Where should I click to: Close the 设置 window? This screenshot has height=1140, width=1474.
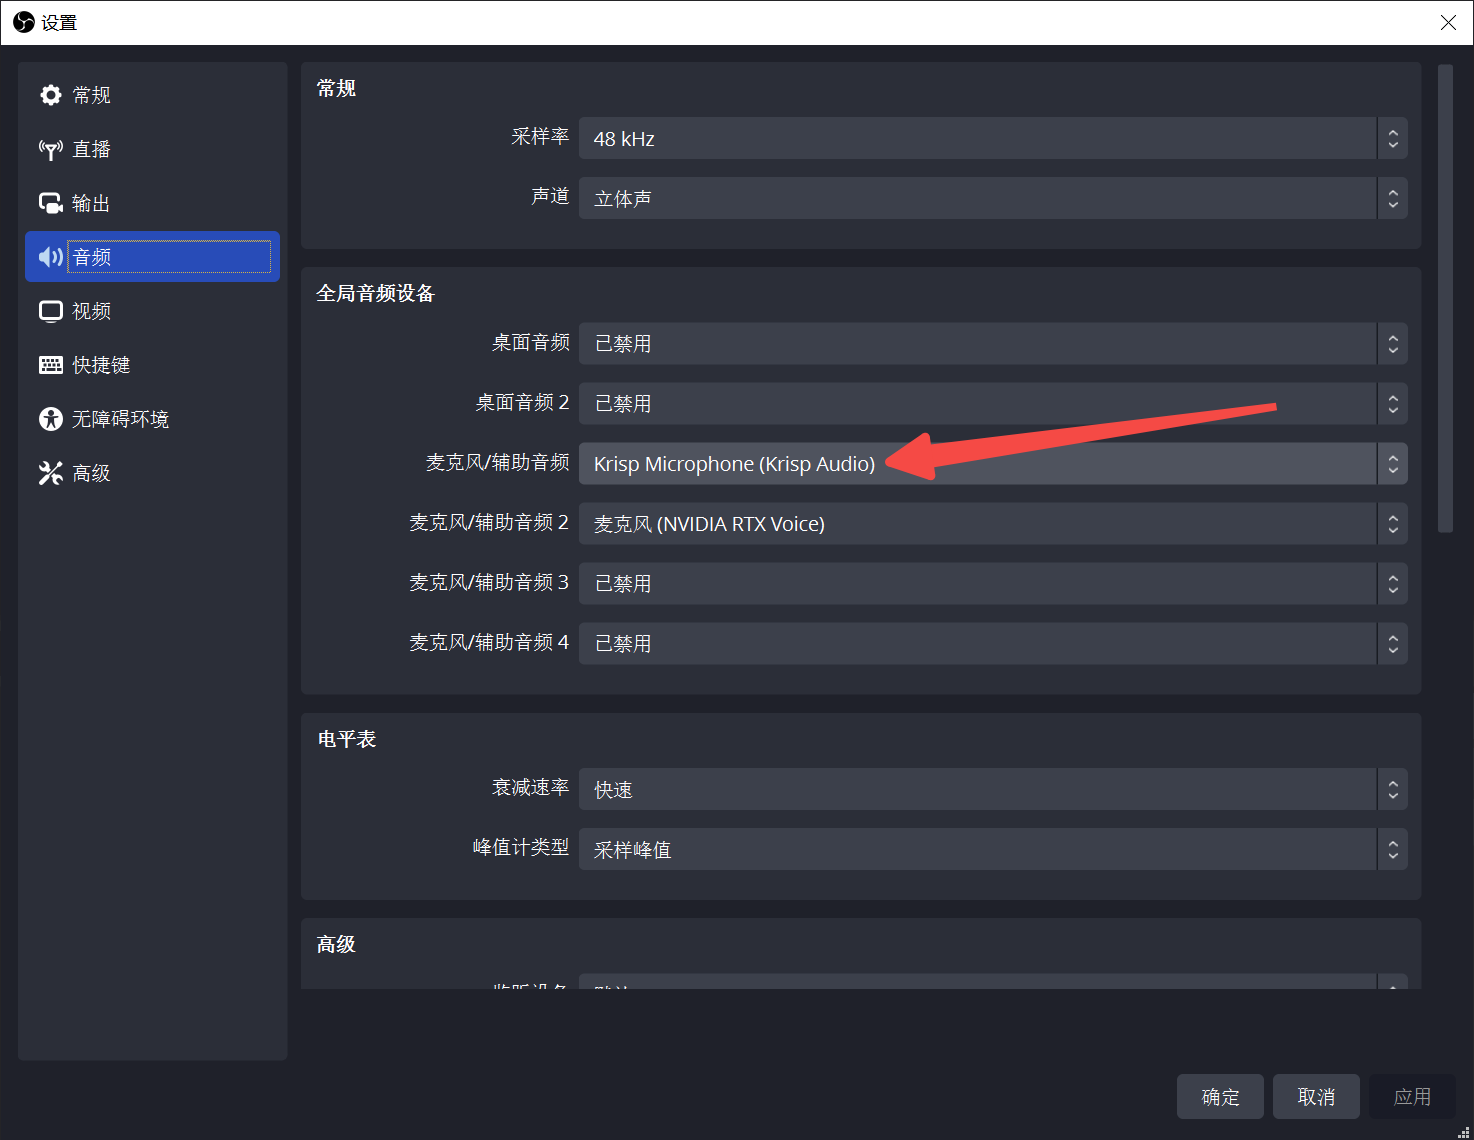click(x=1448, y=22)
